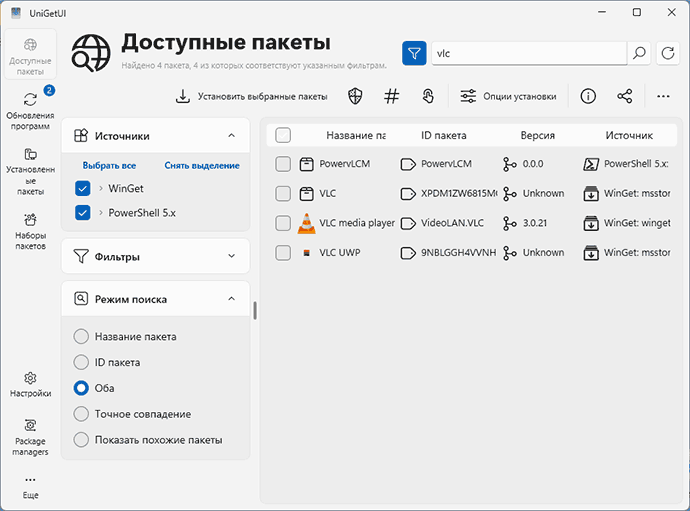
Task: Click the skip hash check # icon
Action: pos(392,96)
